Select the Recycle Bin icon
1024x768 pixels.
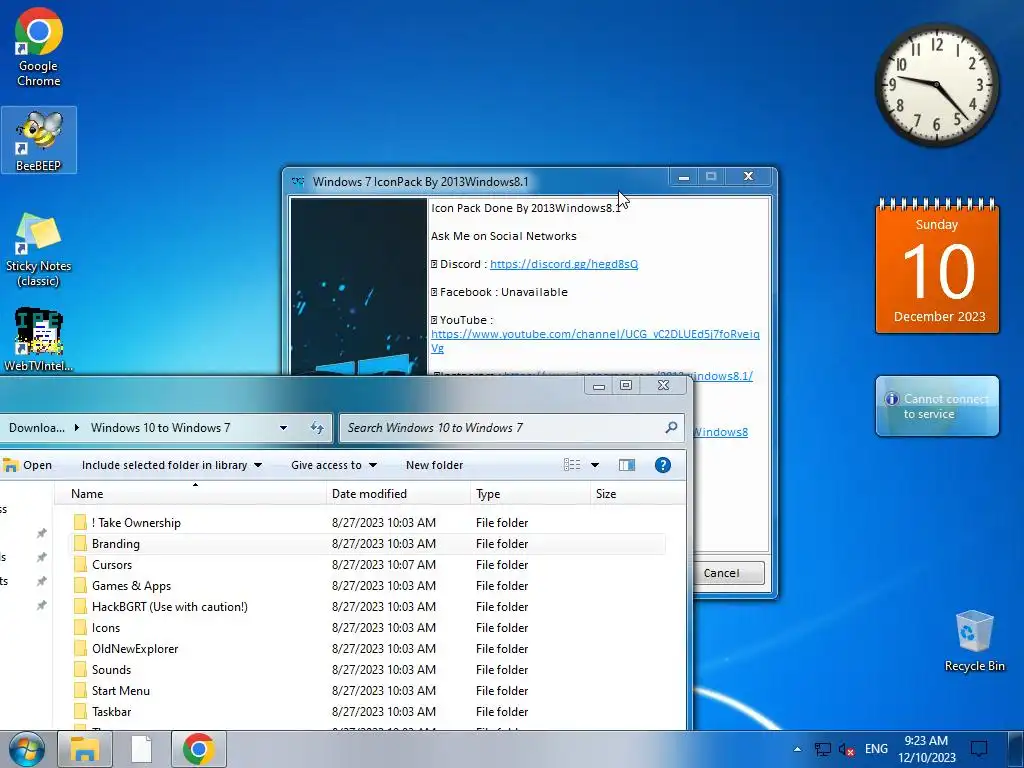974,641
